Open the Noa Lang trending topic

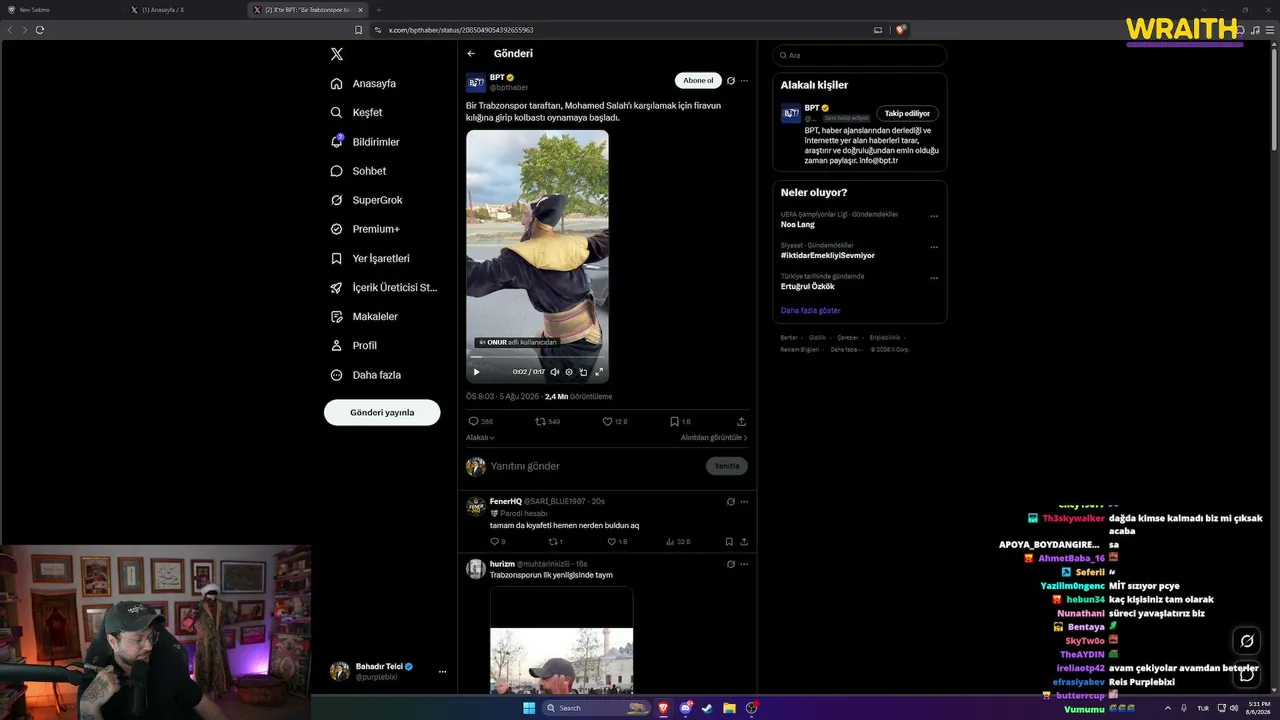pyautogui.click(x=798, y=225)
